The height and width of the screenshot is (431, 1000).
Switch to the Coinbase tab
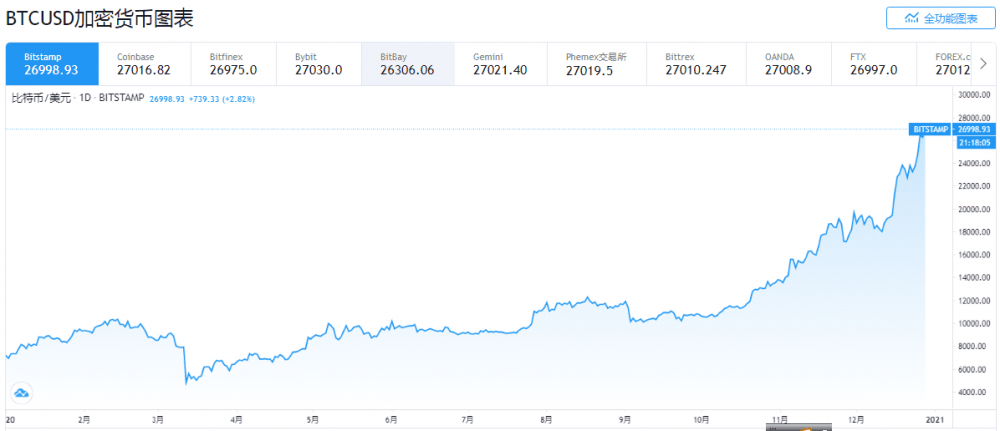point(143,64)
